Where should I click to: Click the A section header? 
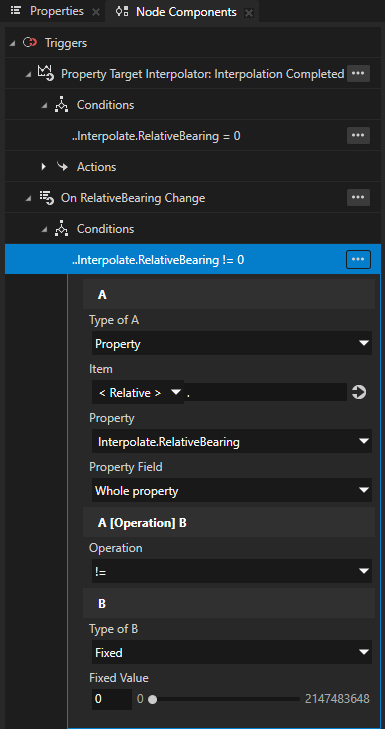tap(229, 294)
